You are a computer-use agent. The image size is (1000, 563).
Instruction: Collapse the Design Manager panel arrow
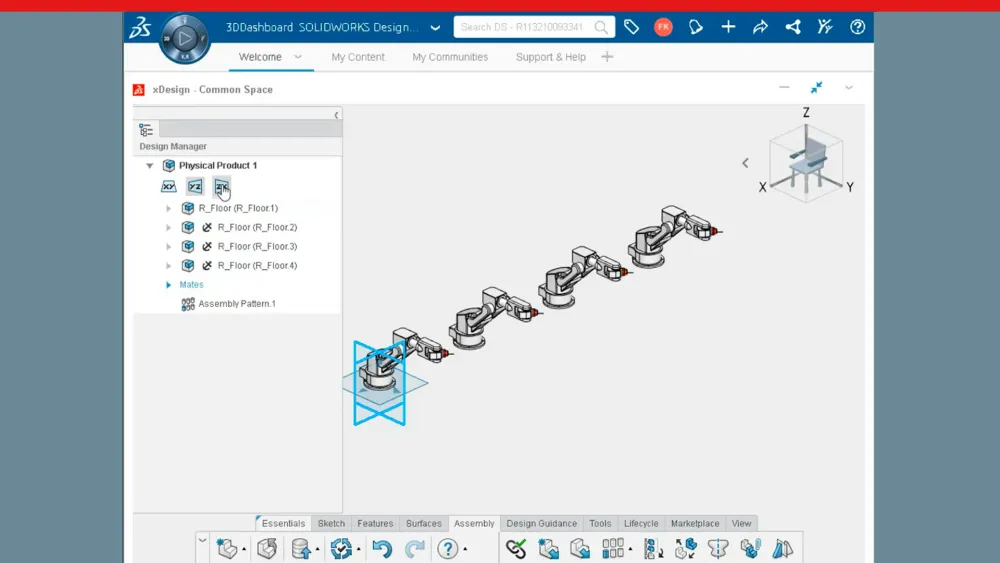336,115
